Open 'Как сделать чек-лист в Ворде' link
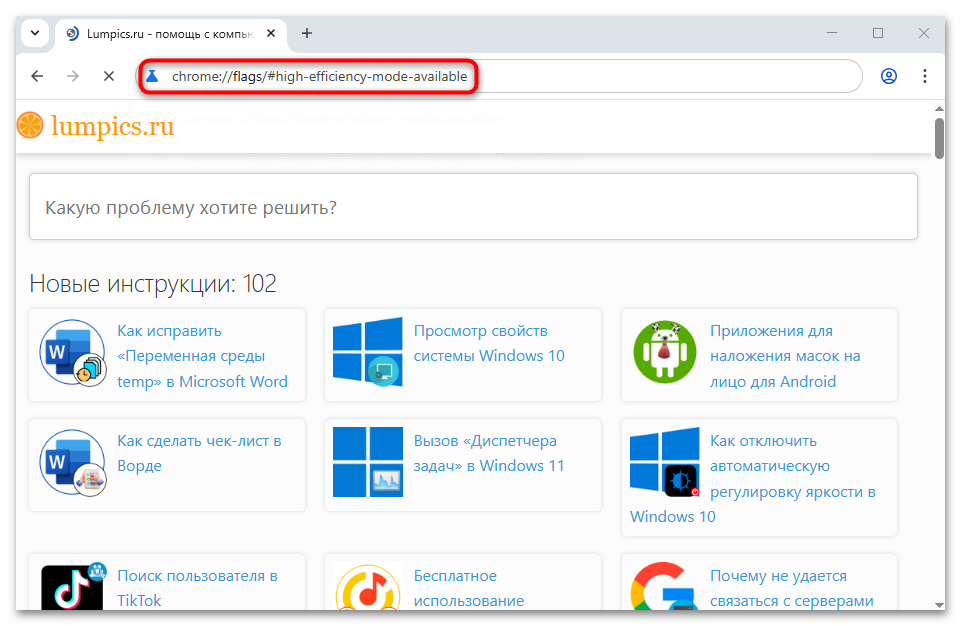This screenshot has height=626, width=961. pos(199,453)
